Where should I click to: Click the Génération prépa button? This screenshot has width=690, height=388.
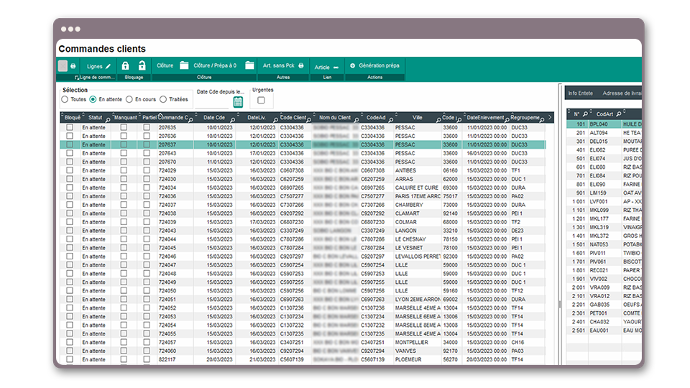[x=375, y=66]
